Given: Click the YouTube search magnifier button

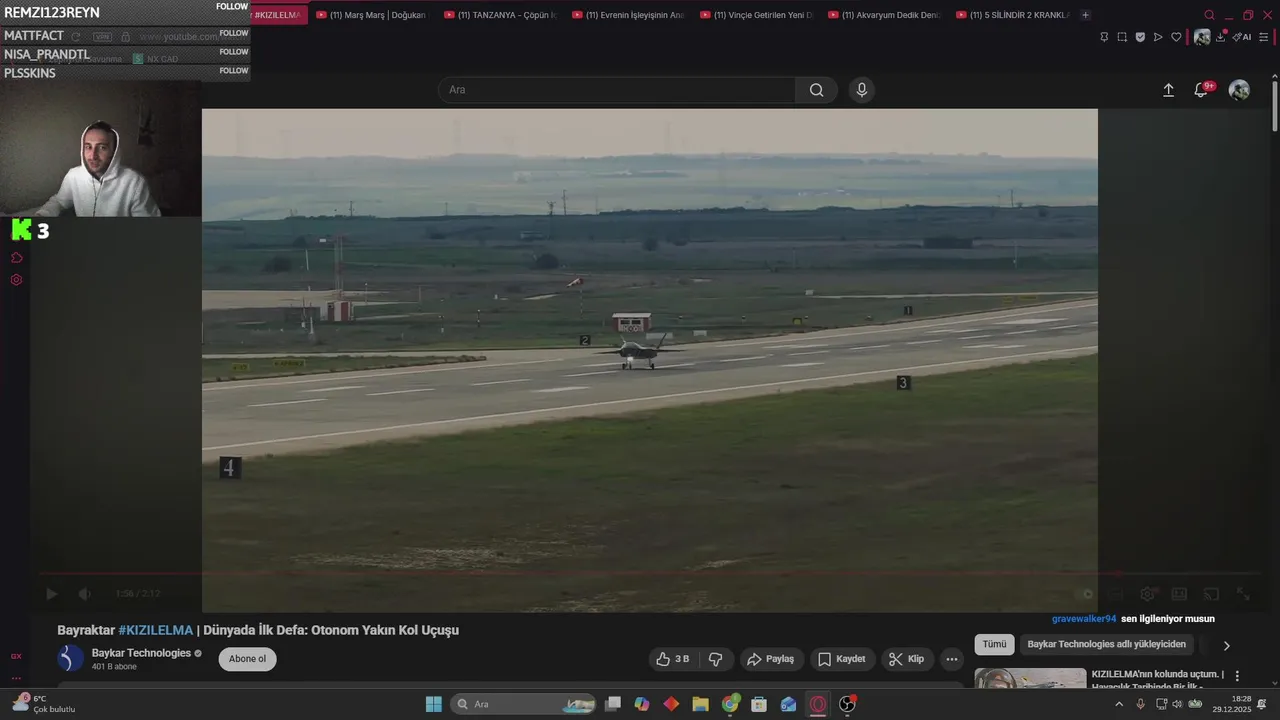Looking at the screenshot, I should (x=817, y=90).
